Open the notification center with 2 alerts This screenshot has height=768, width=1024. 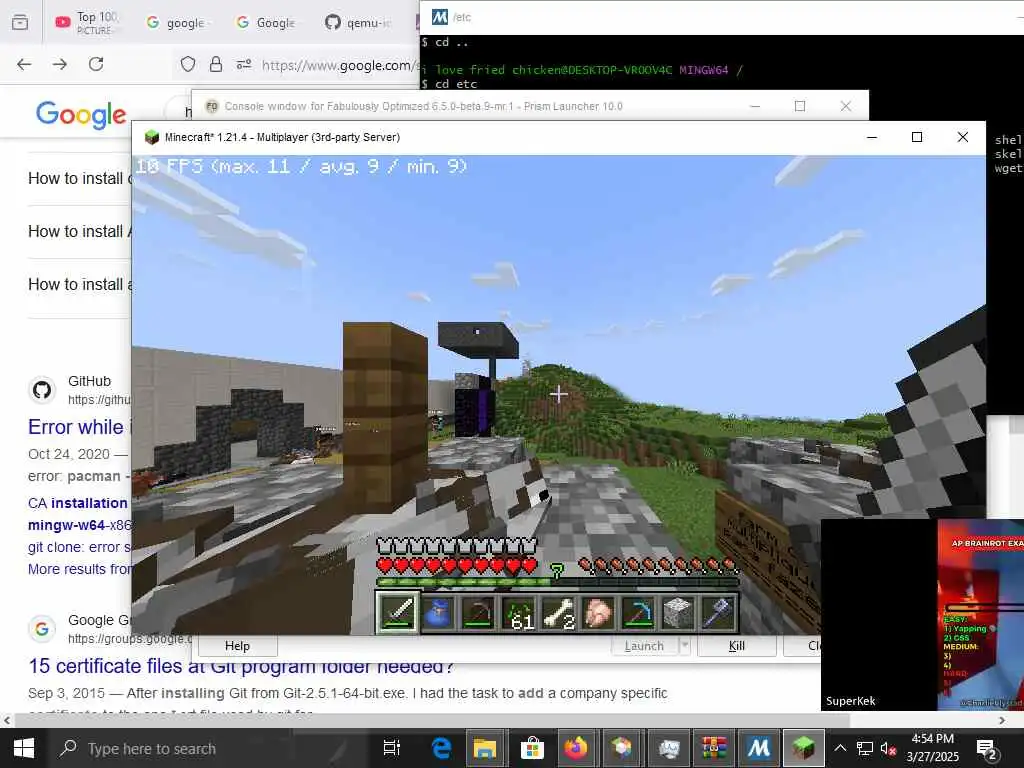[986, 749]
